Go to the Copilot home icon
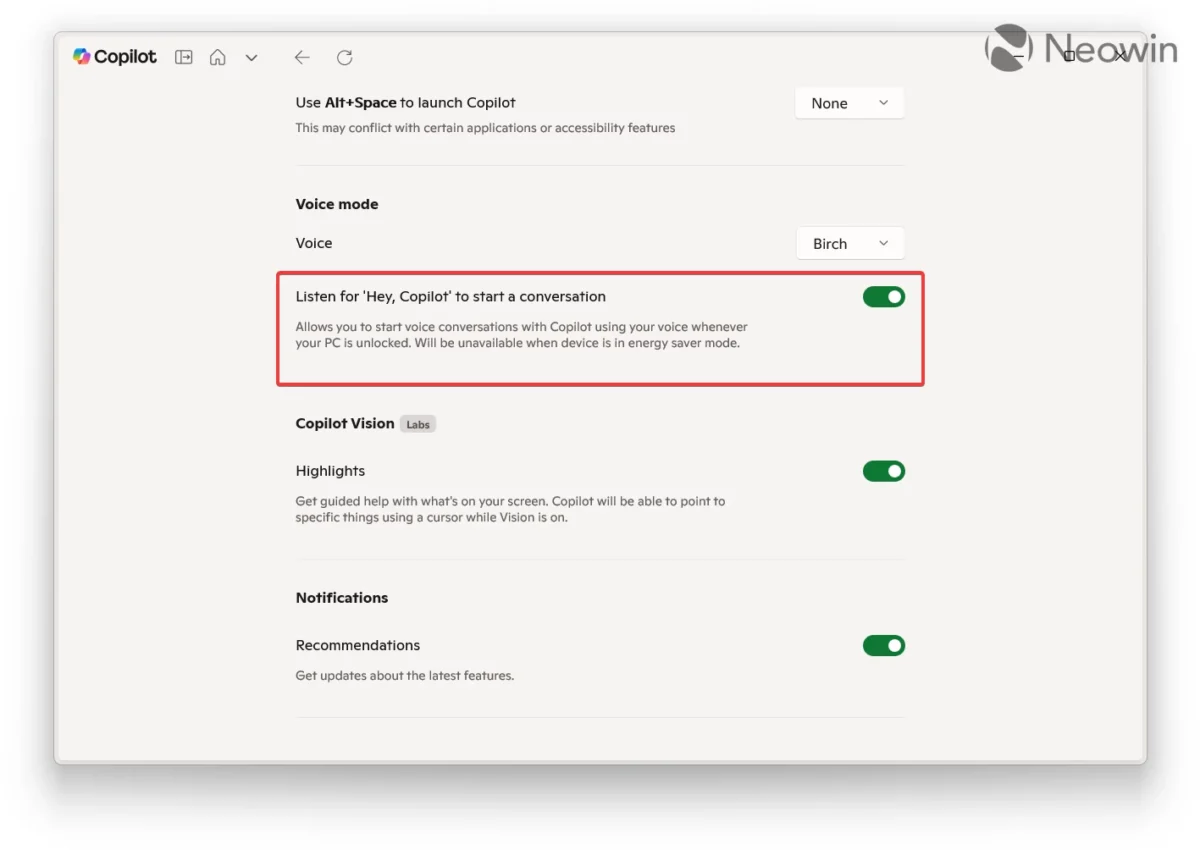 217,57
